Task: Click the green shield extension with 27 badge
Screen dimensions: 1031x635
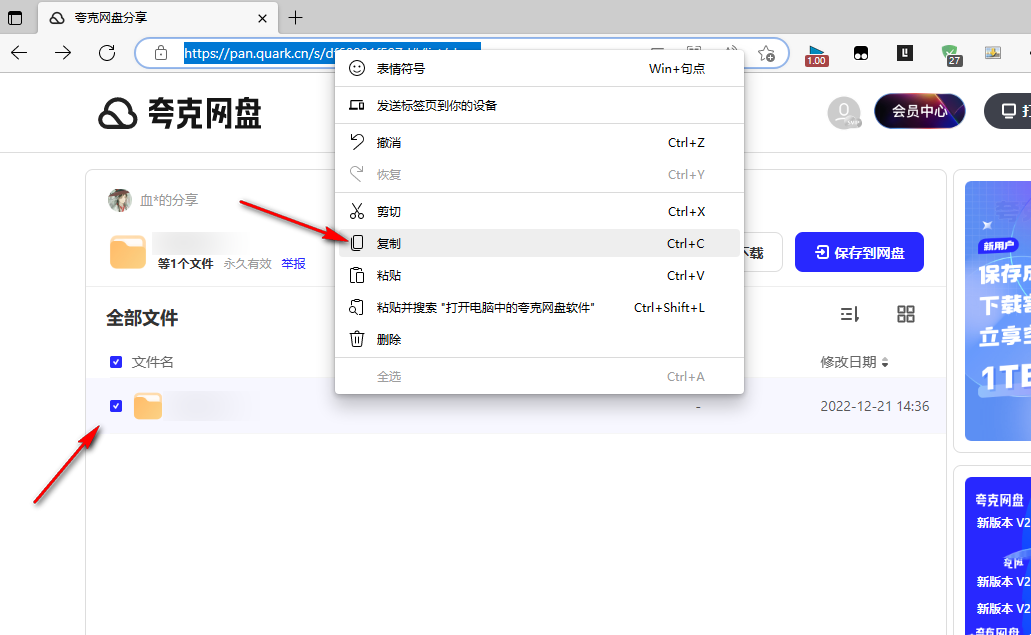Action: (x=951, y=55)
